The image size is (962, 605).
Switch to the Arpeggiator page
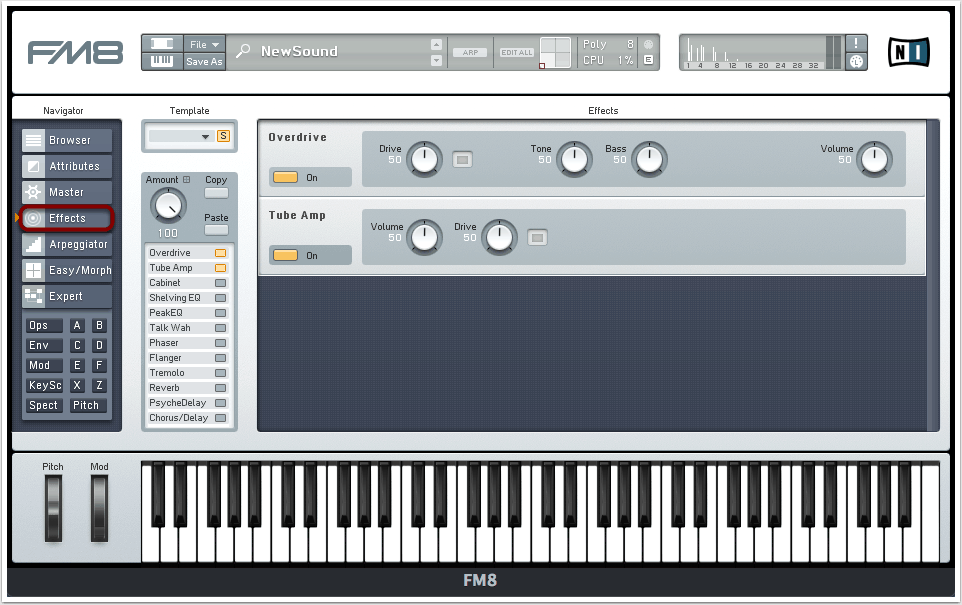(68, 244)
